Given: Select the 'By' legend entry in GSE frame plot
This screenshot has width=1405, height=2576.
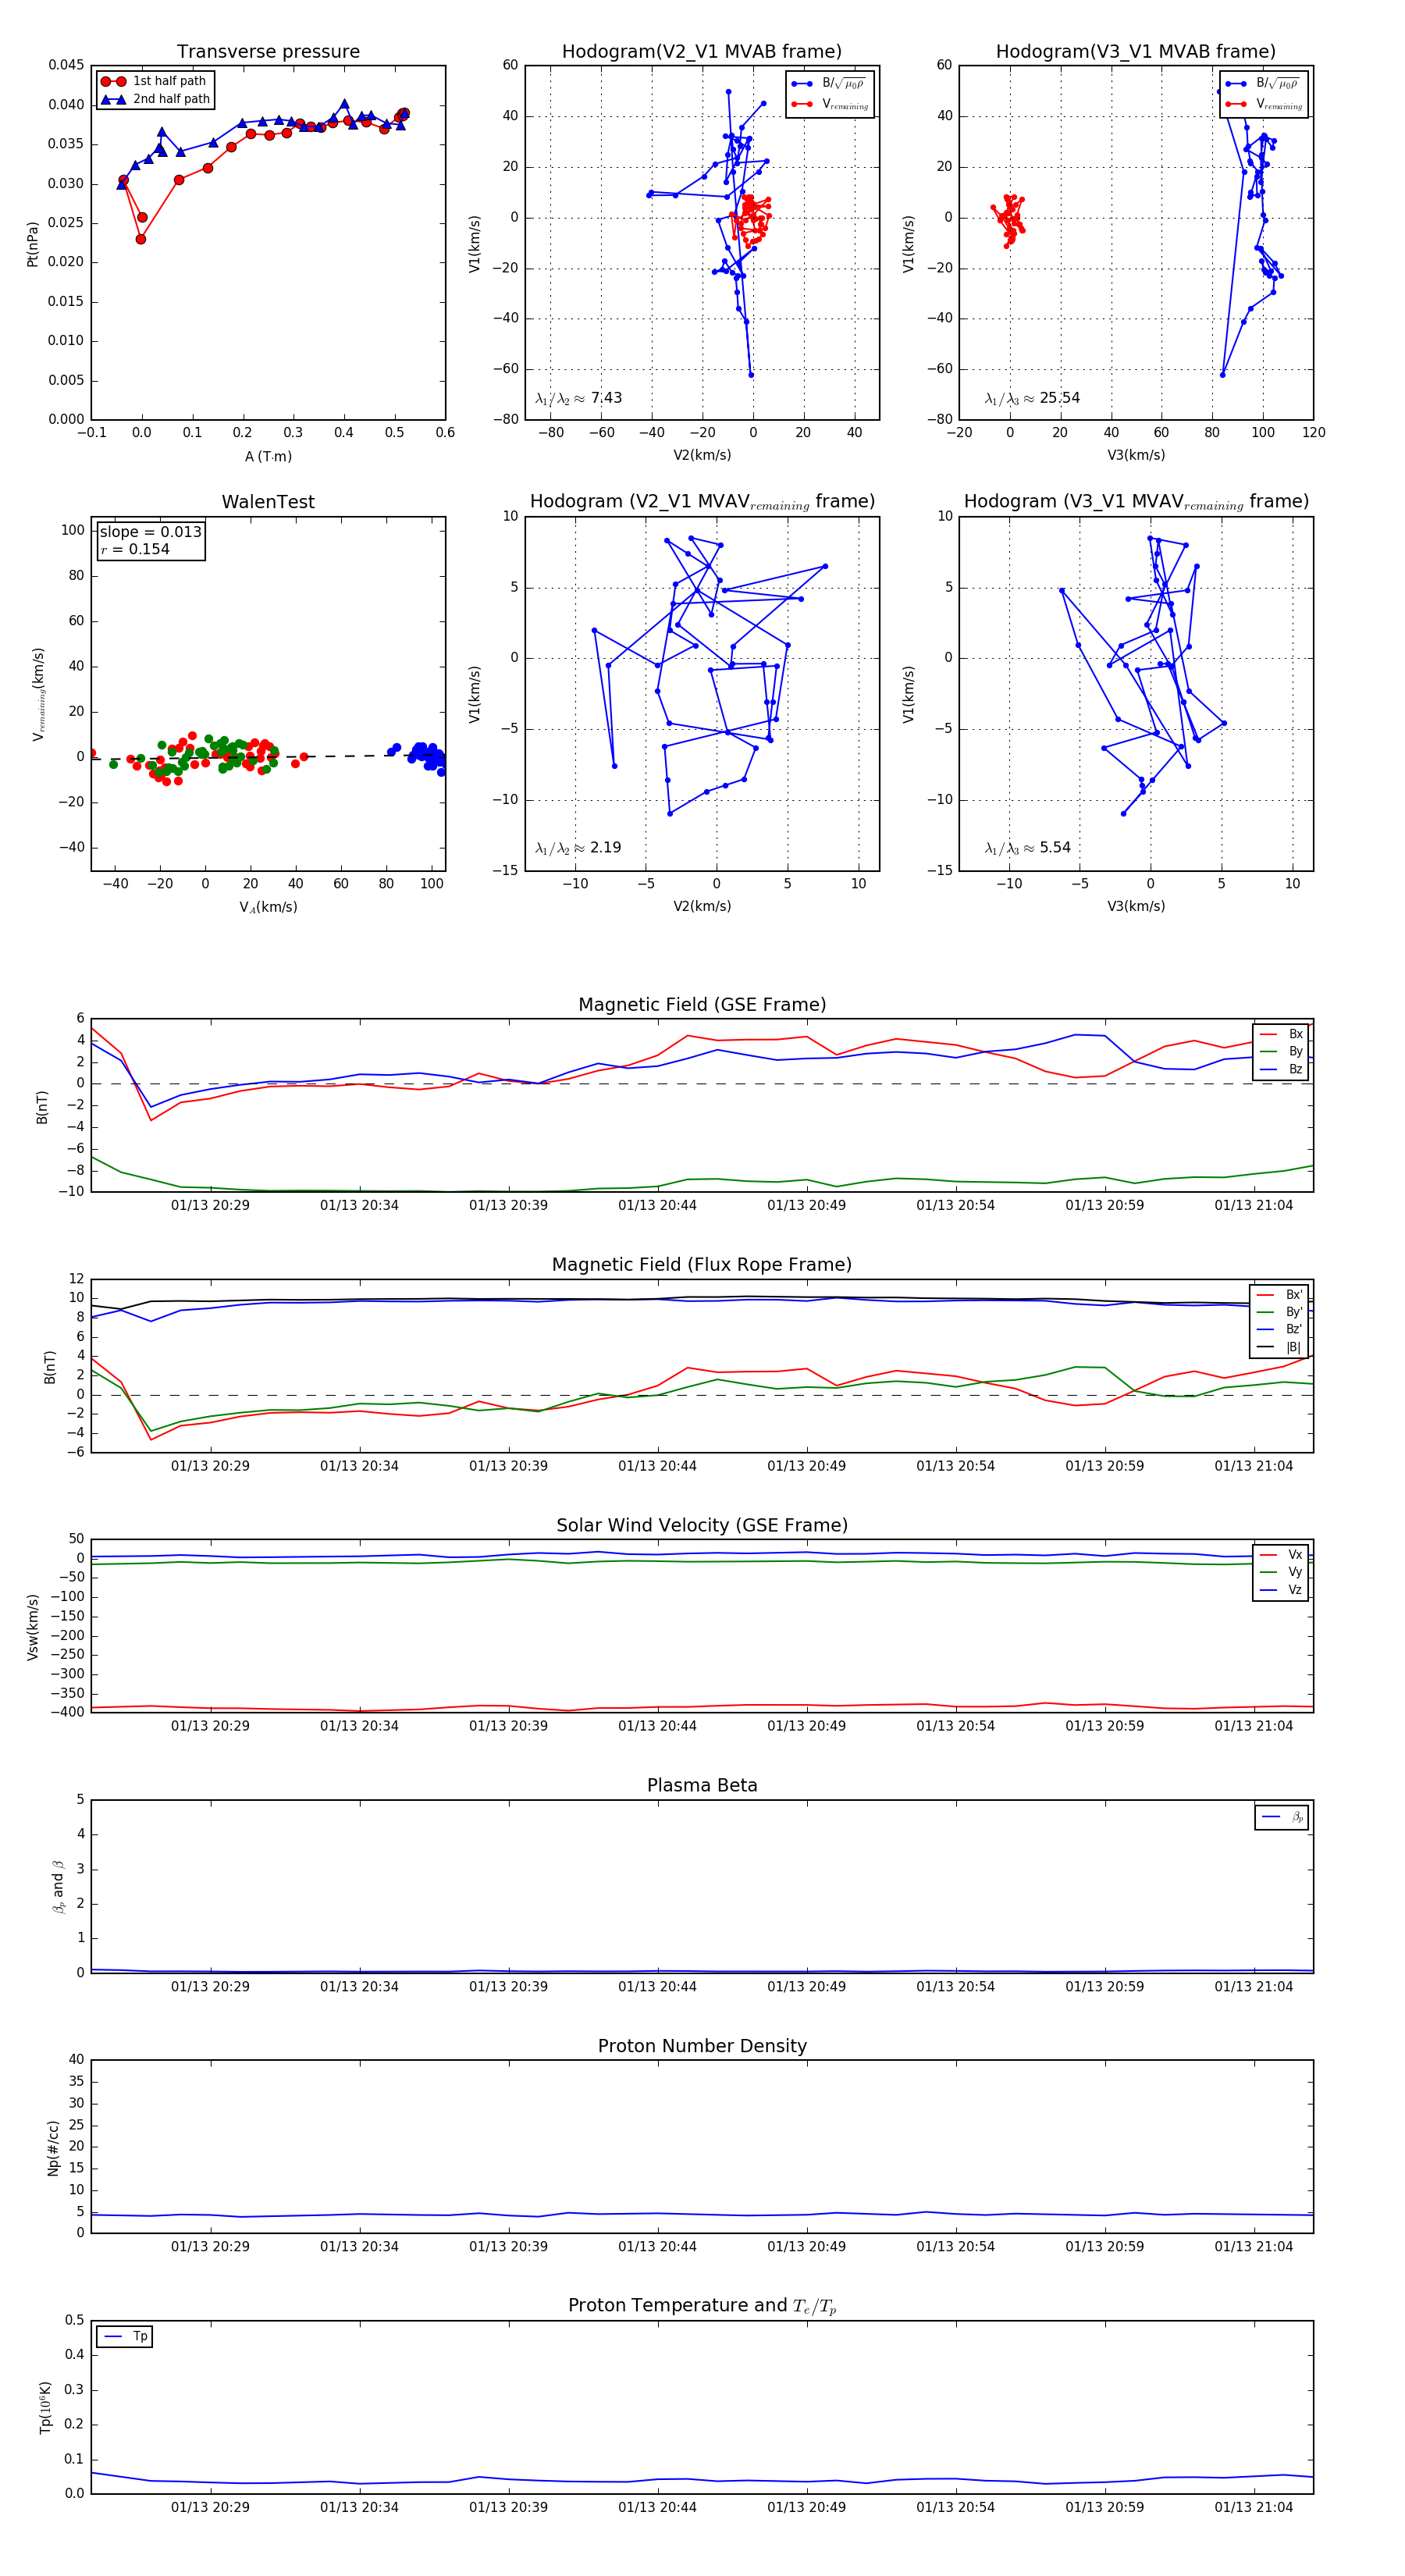Looking at the screenshot, I should tap(1282, 1052).
